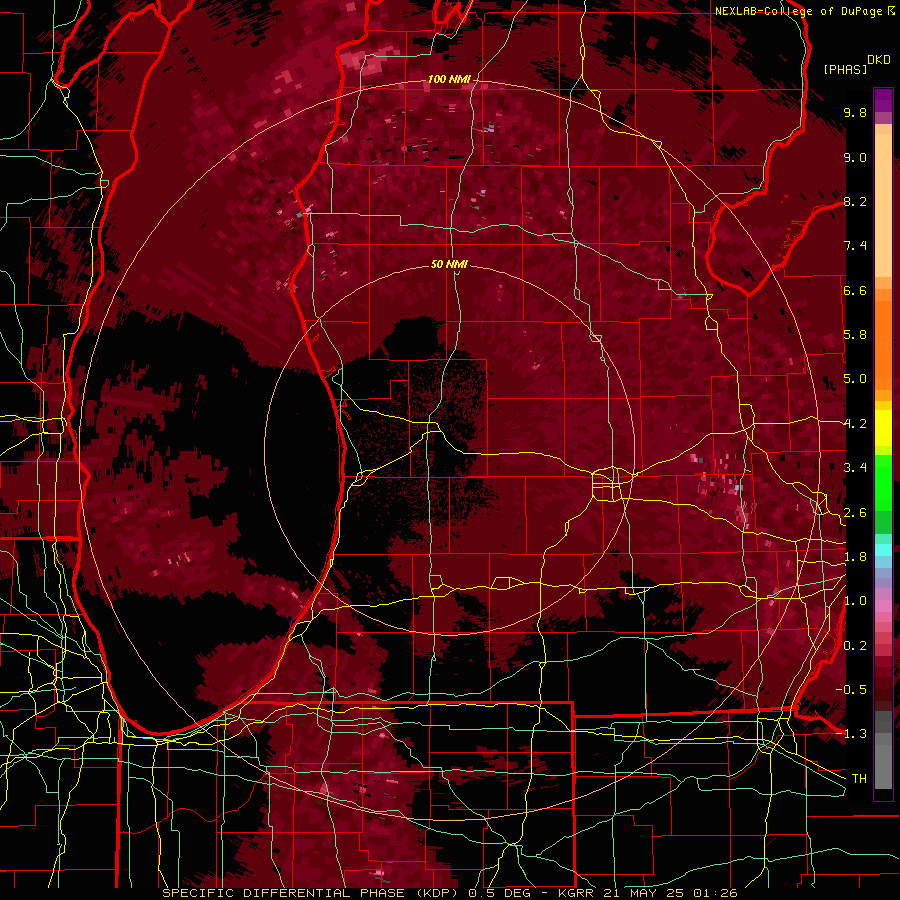The width and height of the screenshot is (900, 900).
Task: Click the 9.8 colorbar value
Action: (x=855, y=112)
